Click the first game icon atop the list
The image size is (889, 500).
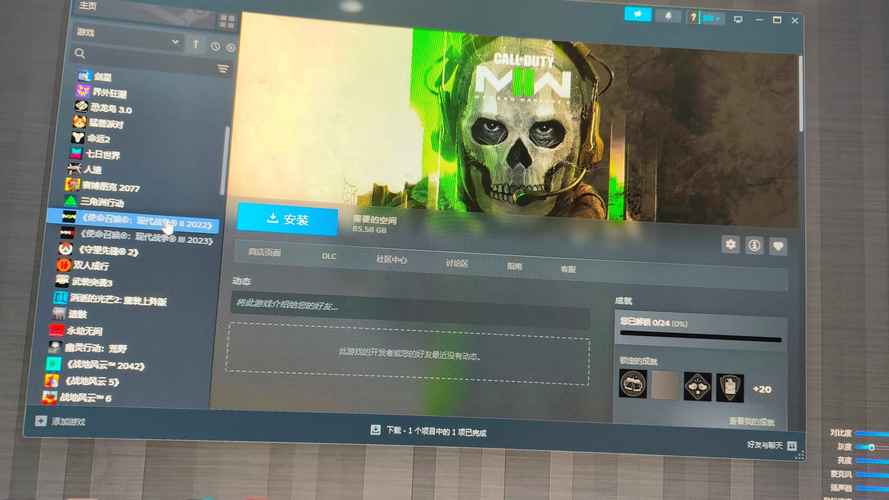pos(84,76)
